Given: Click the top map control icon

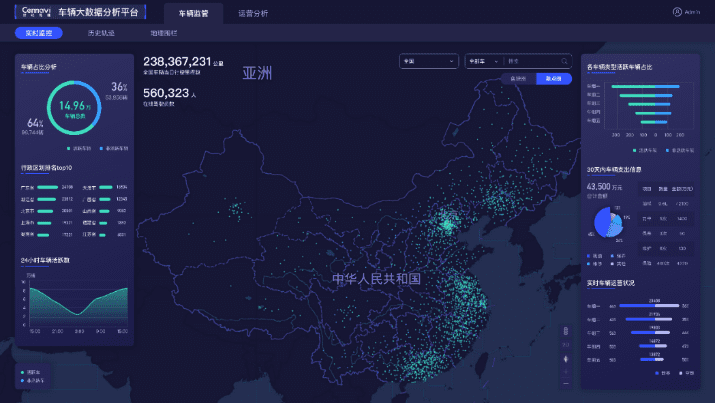Looking at the screenshot, I should 567,331.
